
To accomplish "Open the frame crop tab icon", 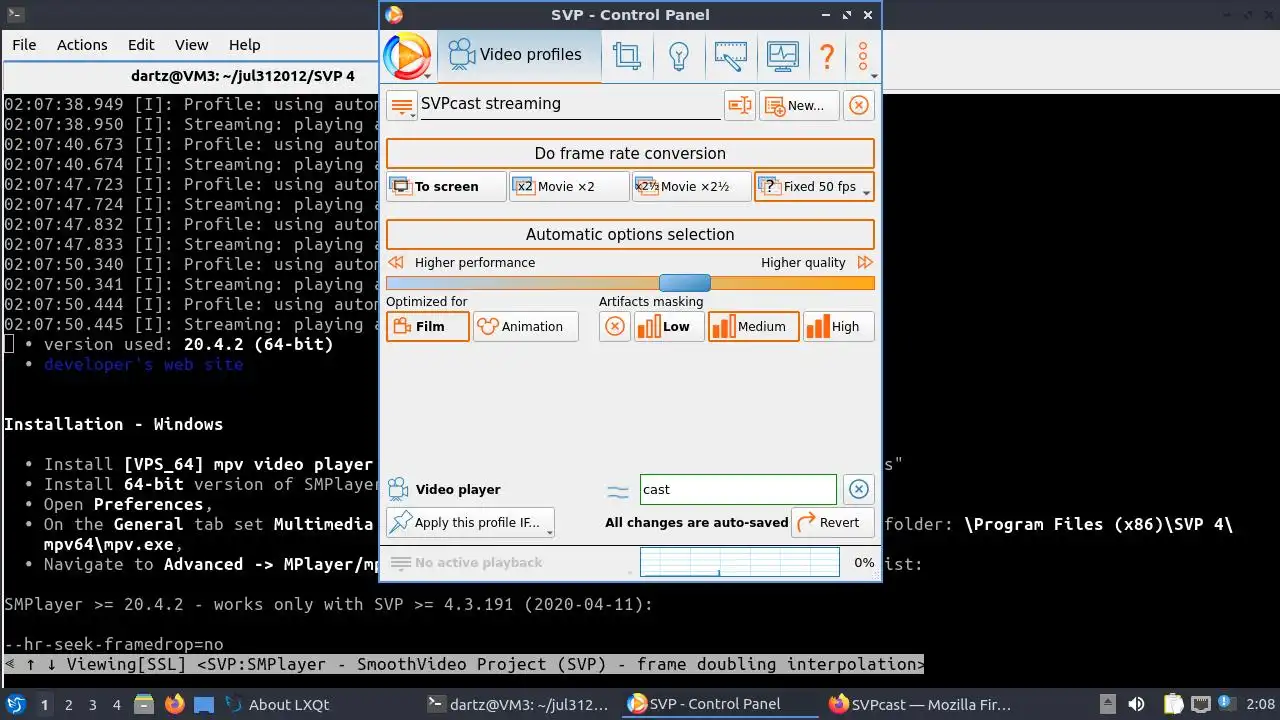I will (627, 55).
